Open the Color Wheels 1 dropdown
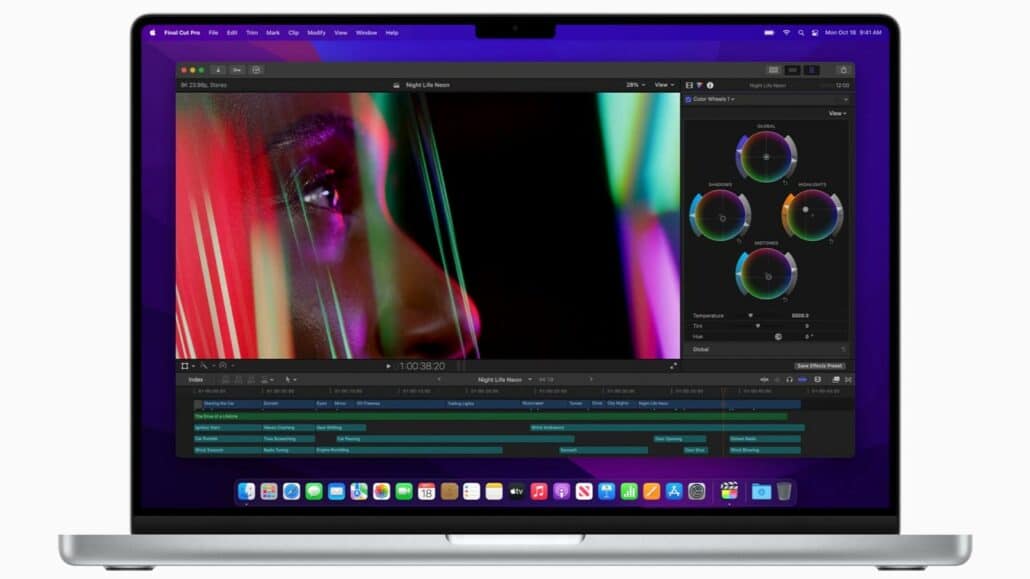The image size is (1030, 579). click(x=733, y=99)
